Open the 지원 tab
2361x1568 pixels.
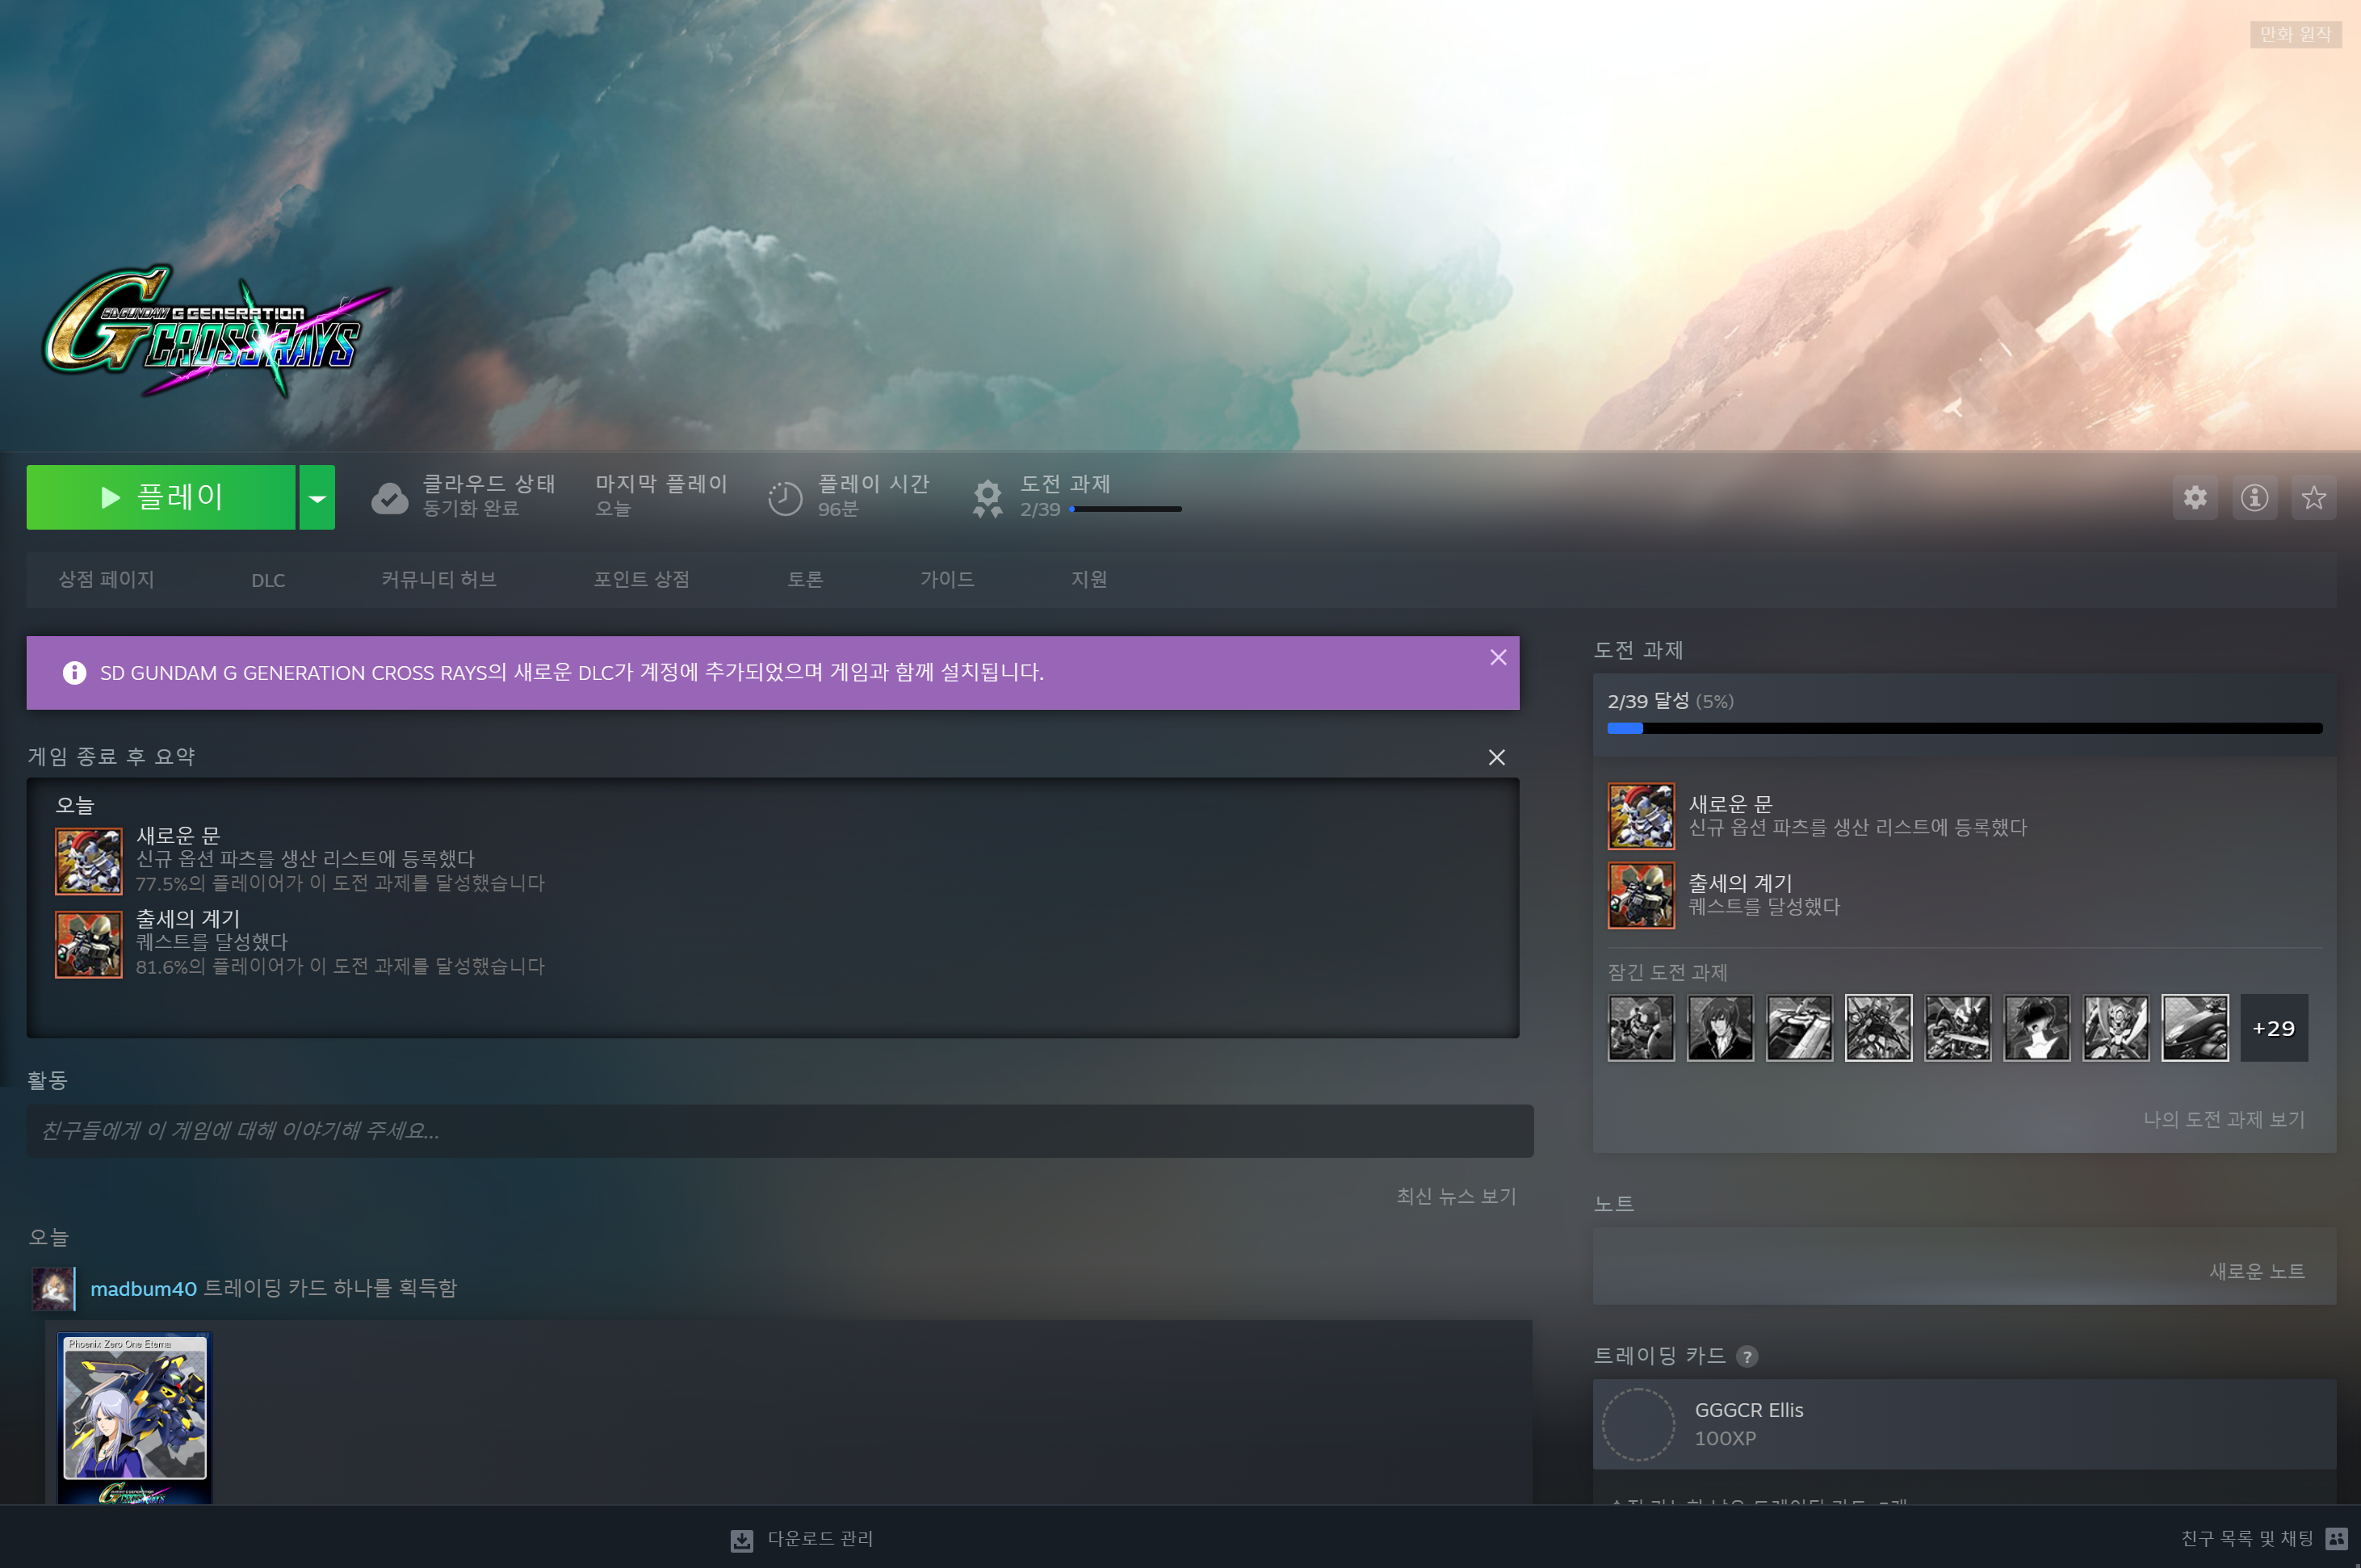1089,579
